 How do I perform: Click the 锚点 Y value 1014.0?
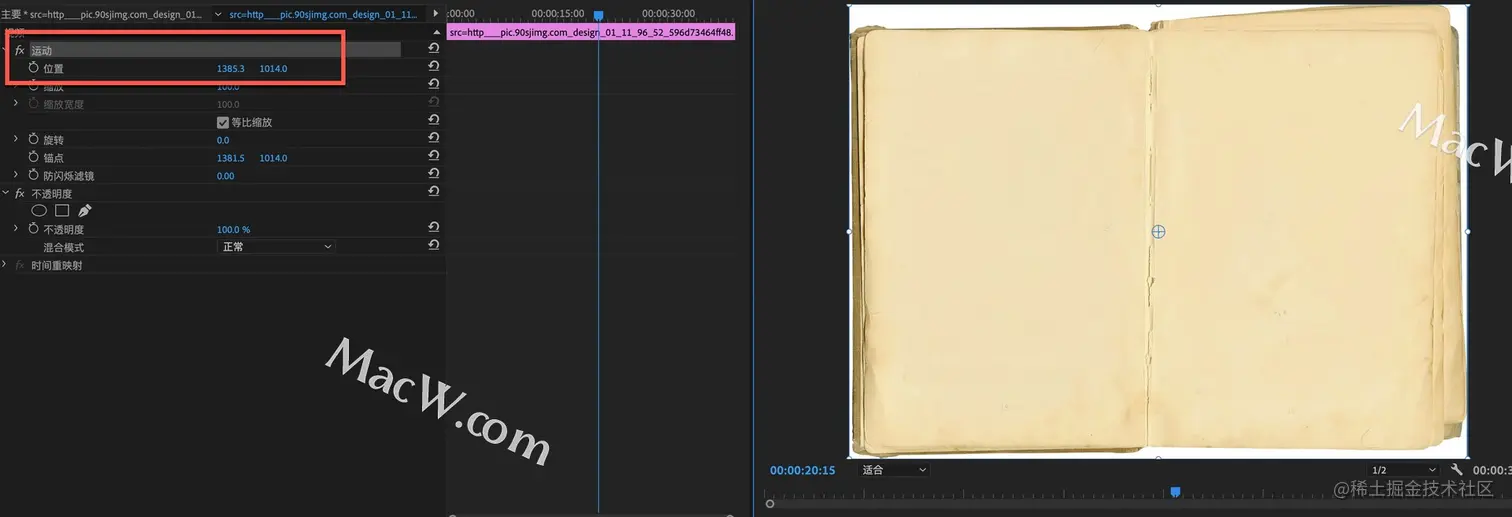coord(273,158)
